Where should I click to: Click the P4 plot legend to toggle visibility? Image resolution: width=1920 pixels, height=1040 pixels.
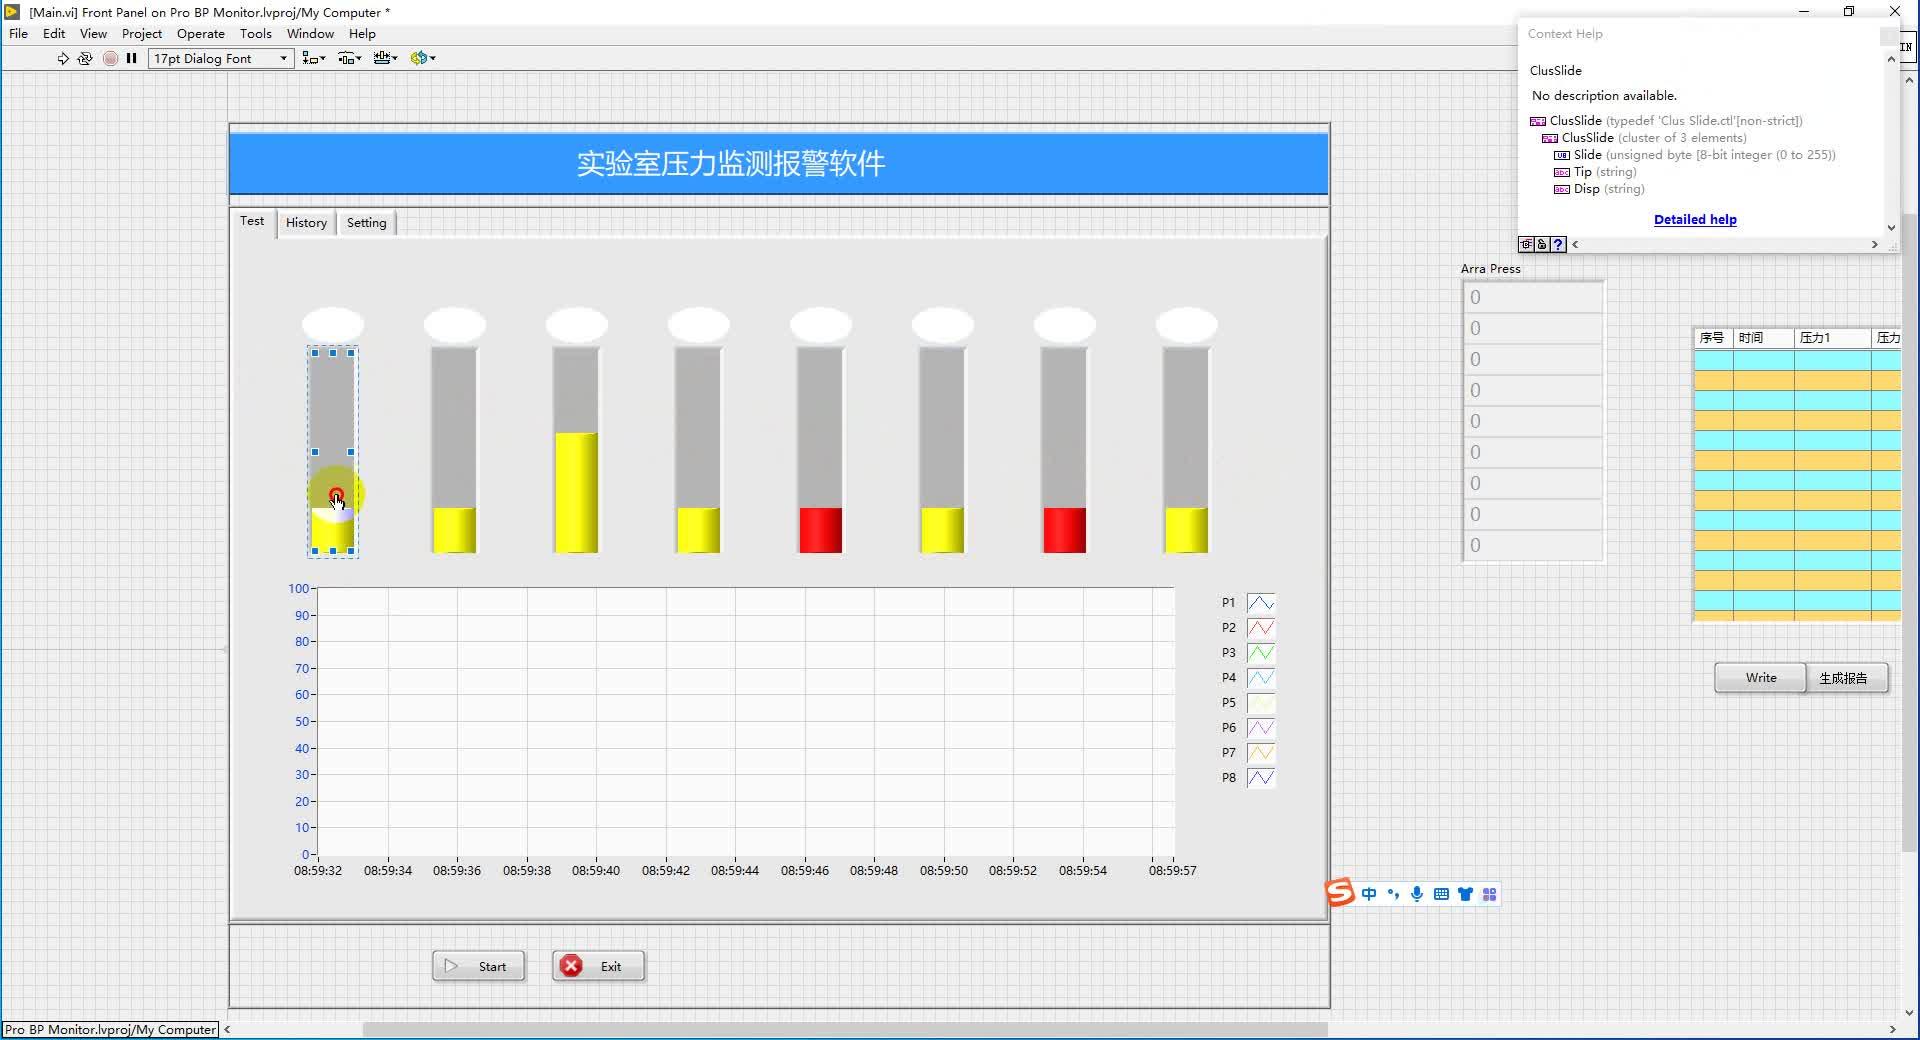click(1260, 677)
